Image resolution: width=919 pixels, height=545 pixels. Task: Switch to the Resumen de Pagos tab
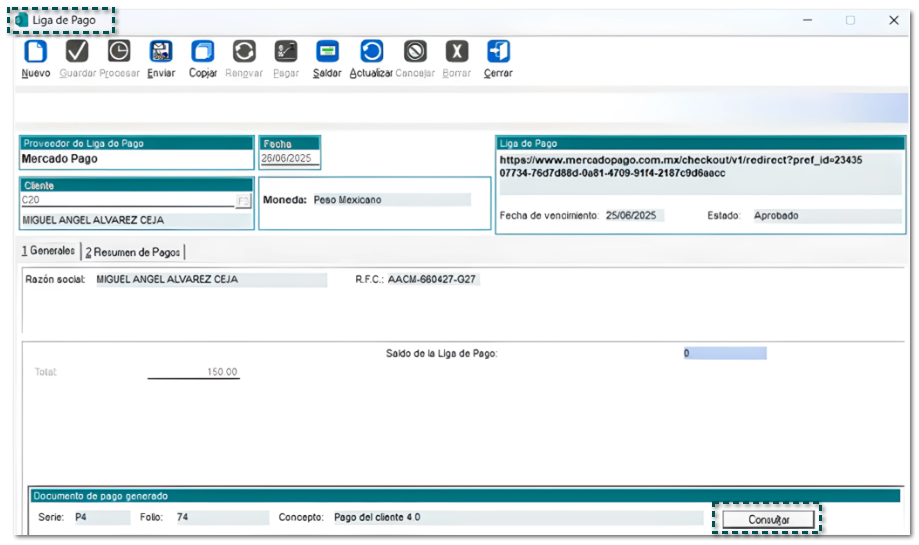[x=132, y=252]
